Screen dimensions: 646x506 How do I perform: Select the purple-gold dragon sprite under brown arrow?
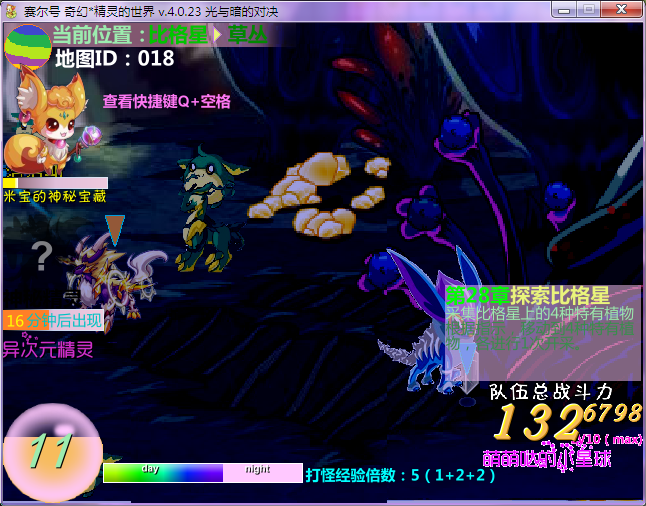(111, 280)
